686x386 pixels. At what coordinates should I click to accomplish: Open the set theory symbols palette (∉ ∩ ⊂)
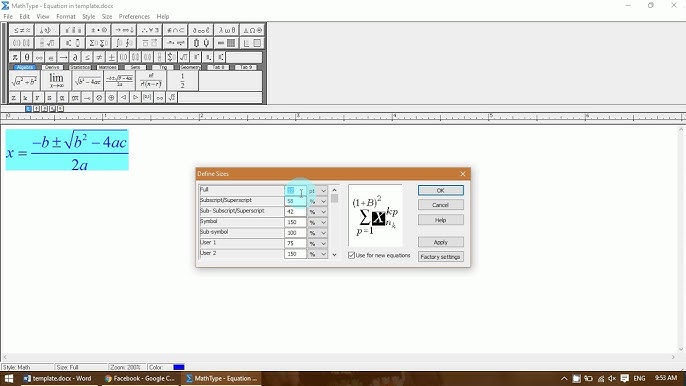tap(176, 30)
